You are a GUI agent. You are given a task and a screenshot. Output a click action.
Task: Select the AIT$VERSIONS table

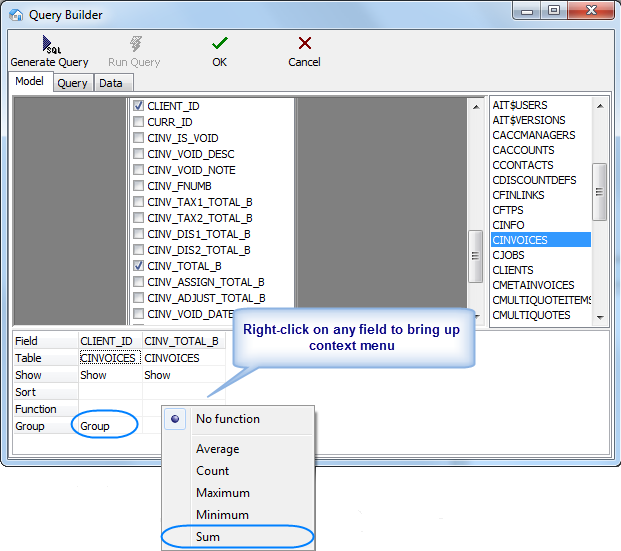541,120
